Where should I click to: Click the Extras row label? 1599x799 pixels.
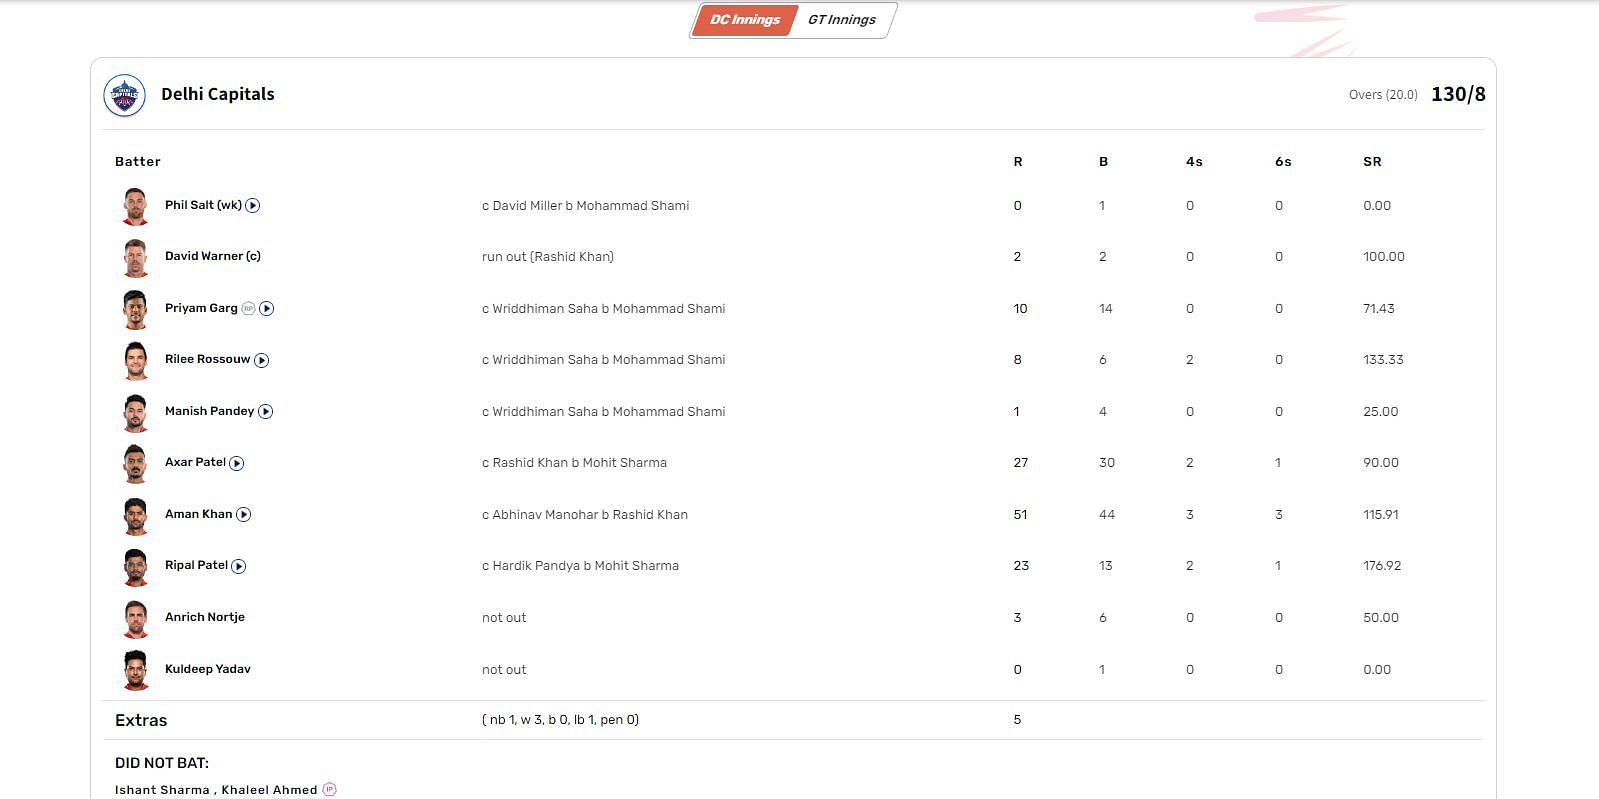pos(141,720)
